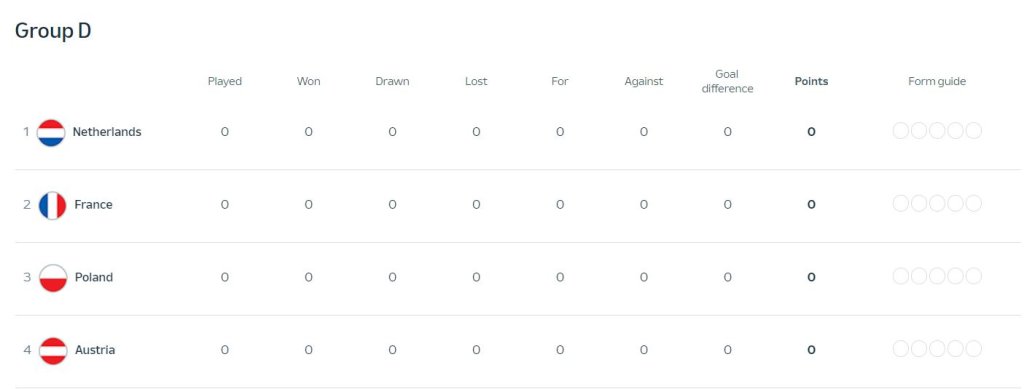Click the Form guide column header
The width and height of the screenshot is (1024, 389).
coord(936,82)
